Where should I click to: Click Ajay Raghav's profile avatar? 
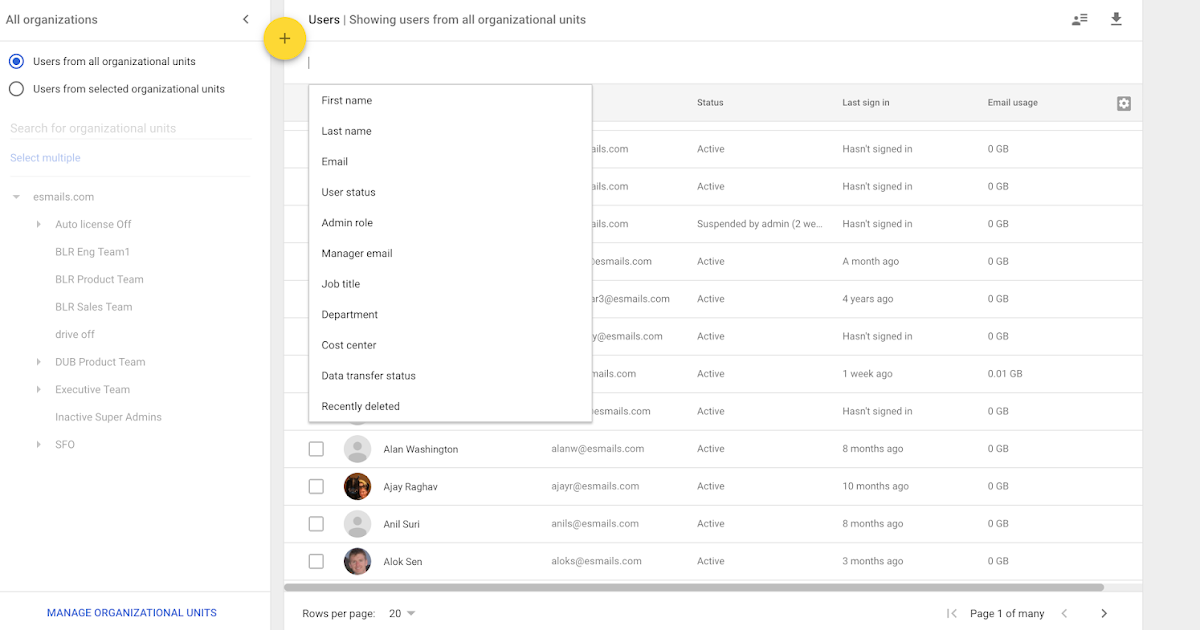357,486
